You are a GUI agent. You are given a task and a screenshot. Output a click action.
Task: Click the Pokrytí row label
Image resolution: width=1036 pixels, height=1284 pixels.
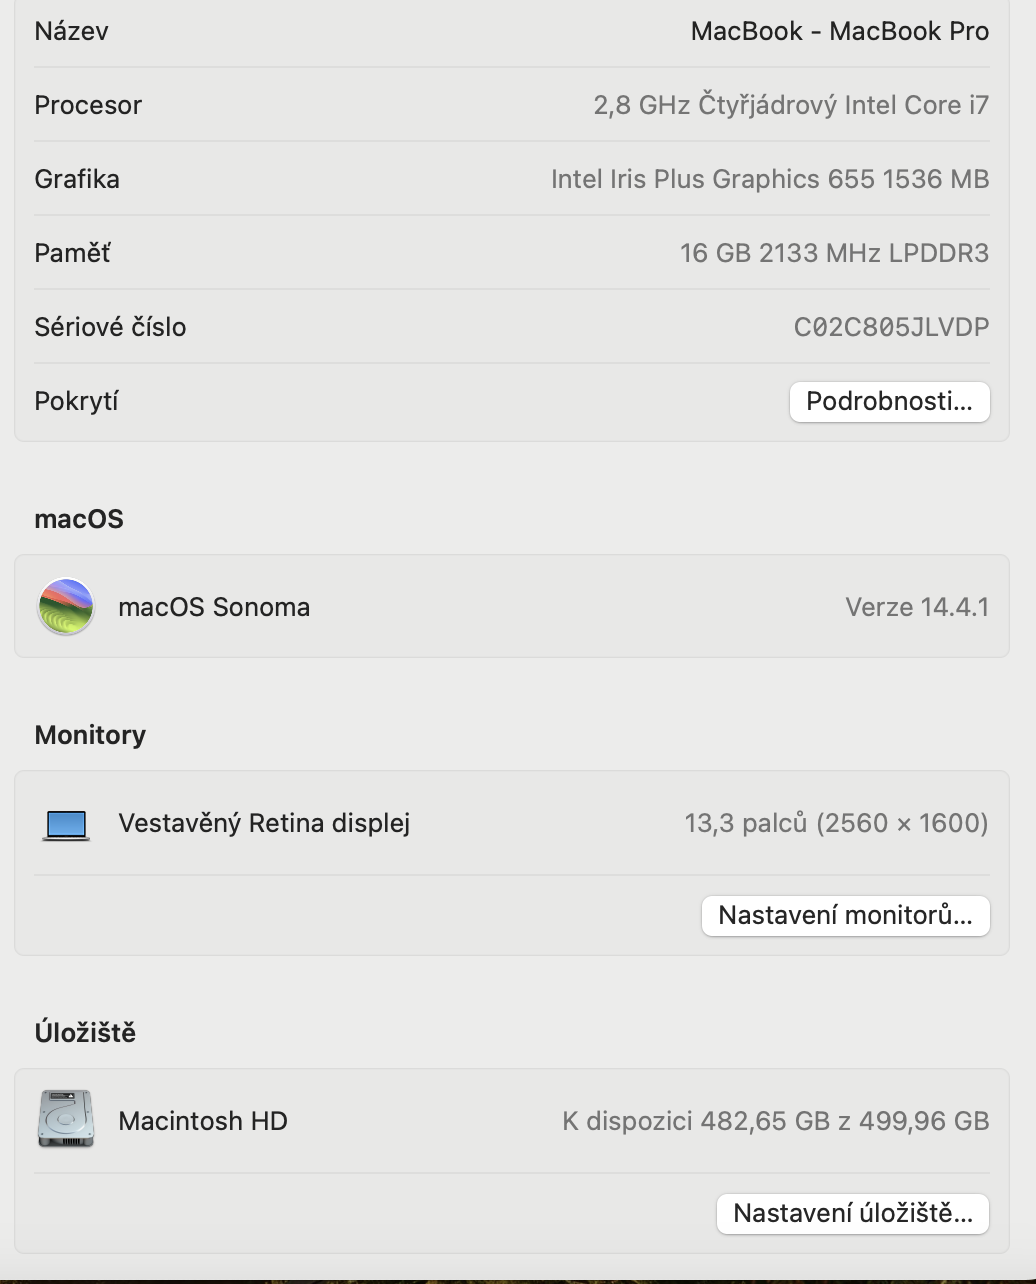(77, 401)
